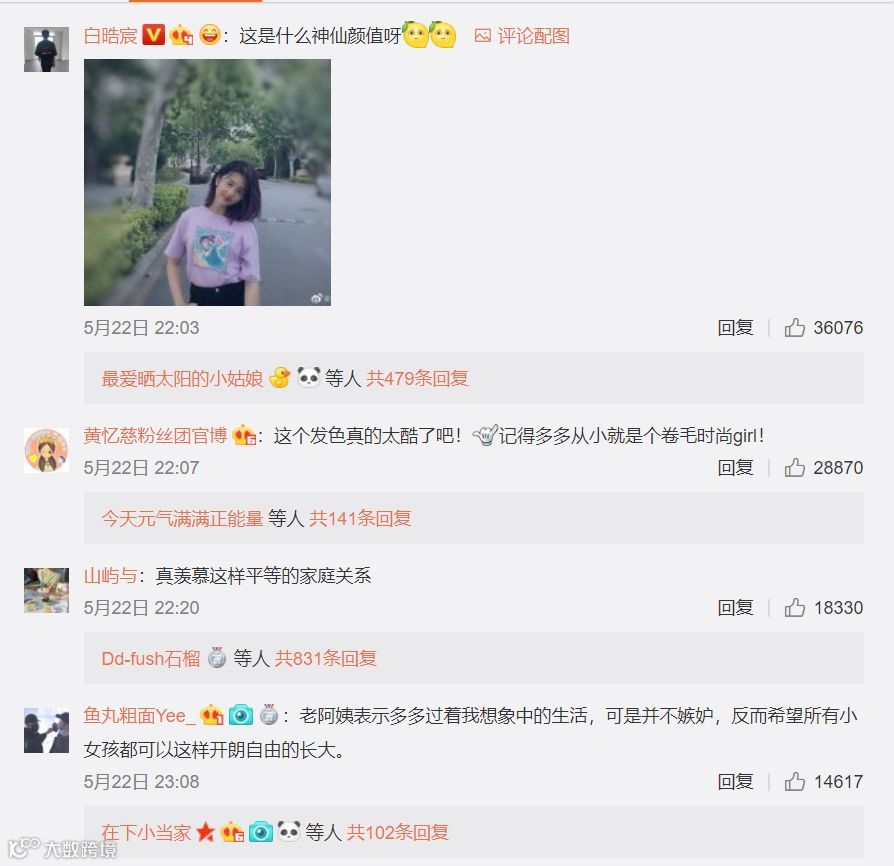
Task: Click the 评论配图 picture icon
Action: click(x=482, y=36)
